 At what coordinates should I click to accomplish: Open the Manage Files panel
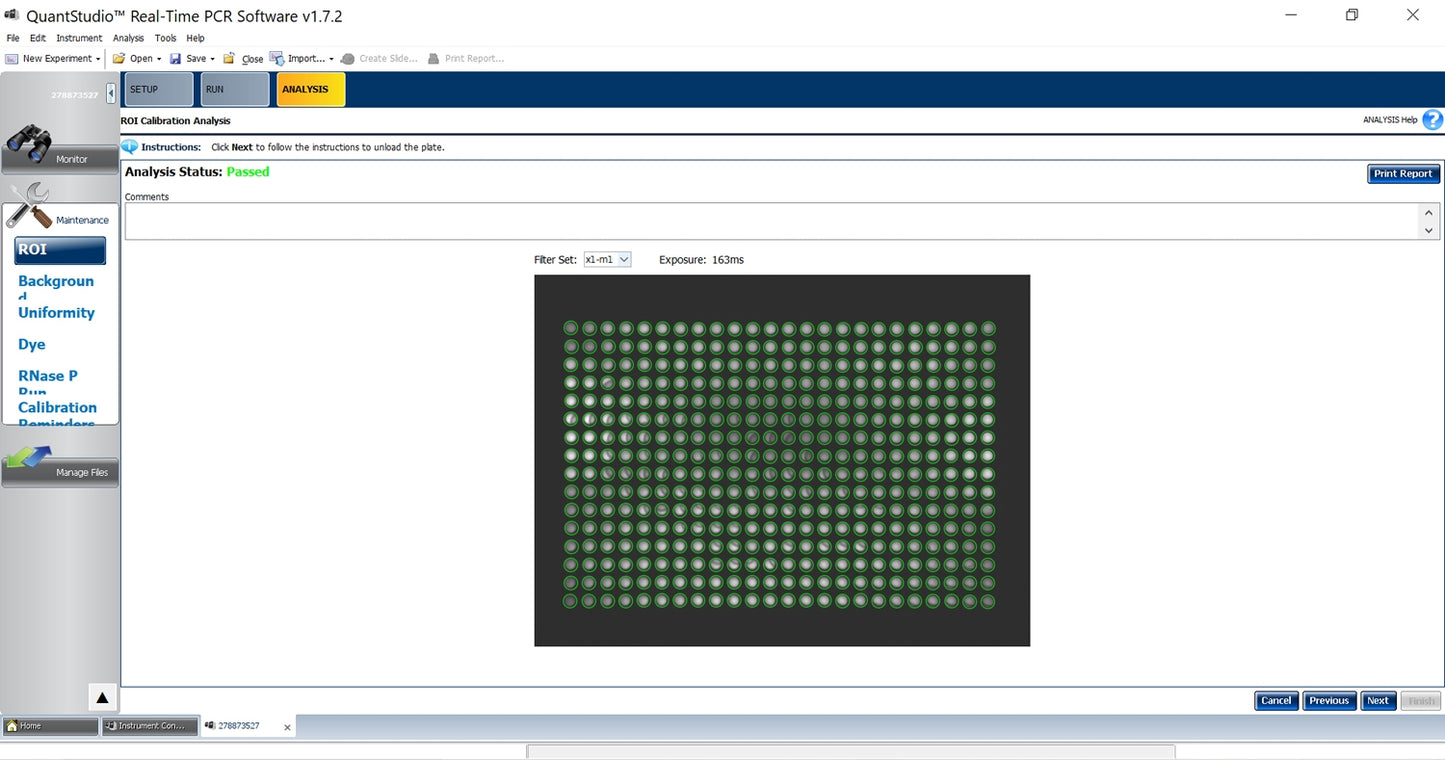click(60, 466)
